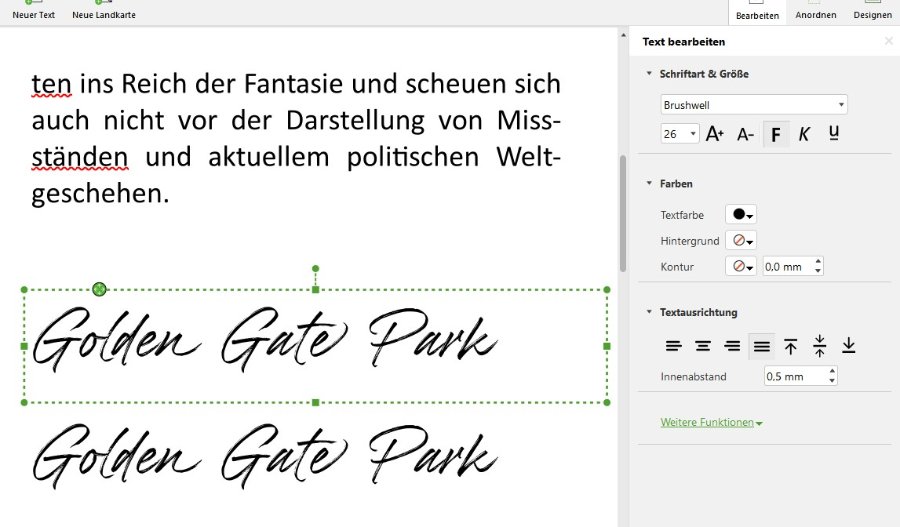
Task: Align text to top vertically
Action: 790,346
